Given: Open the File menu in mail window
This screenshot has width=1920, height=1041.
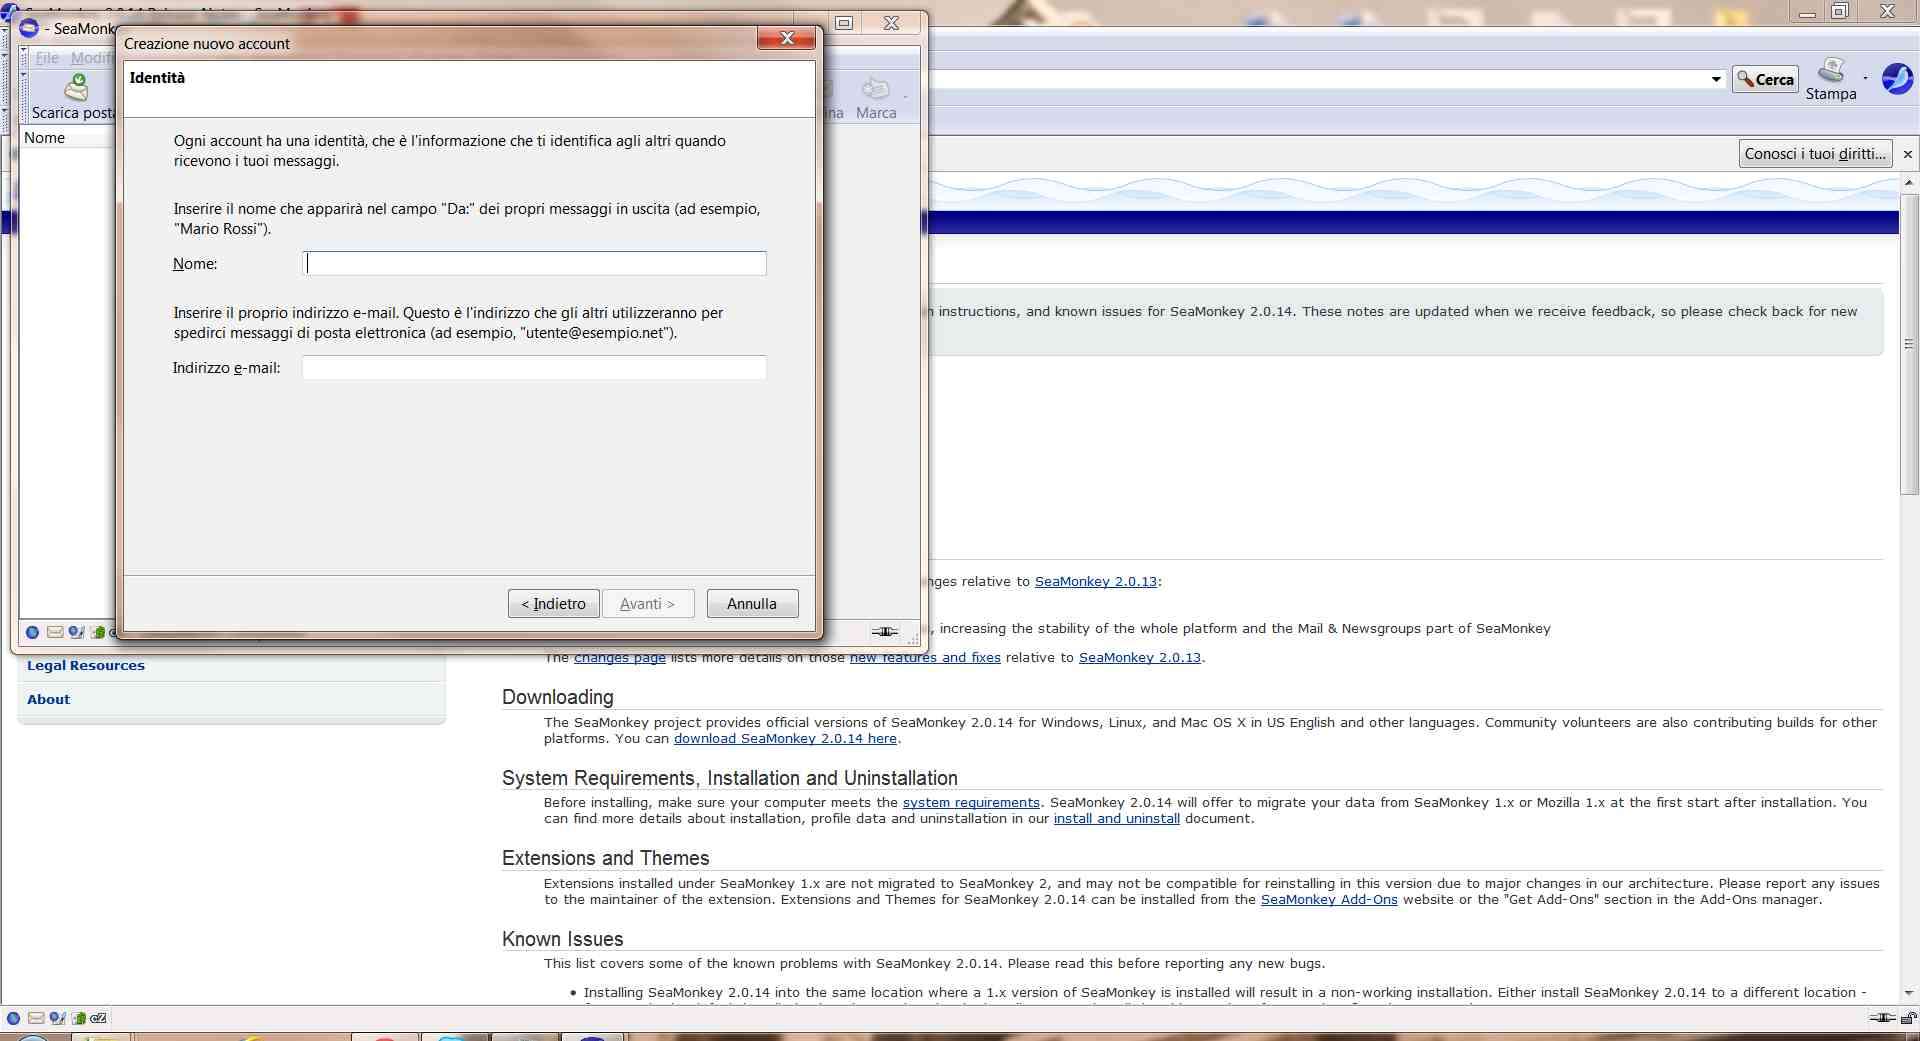Looking at the screenshot, I should (x=47, y=58).
